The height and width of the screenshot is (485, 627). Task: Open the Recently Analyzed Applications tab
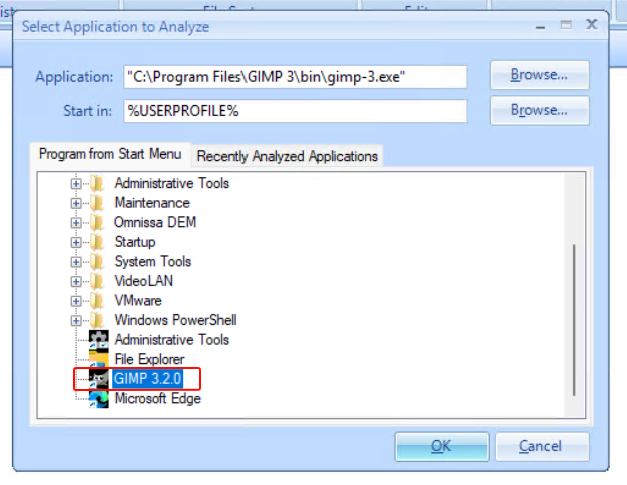point(287,156)
